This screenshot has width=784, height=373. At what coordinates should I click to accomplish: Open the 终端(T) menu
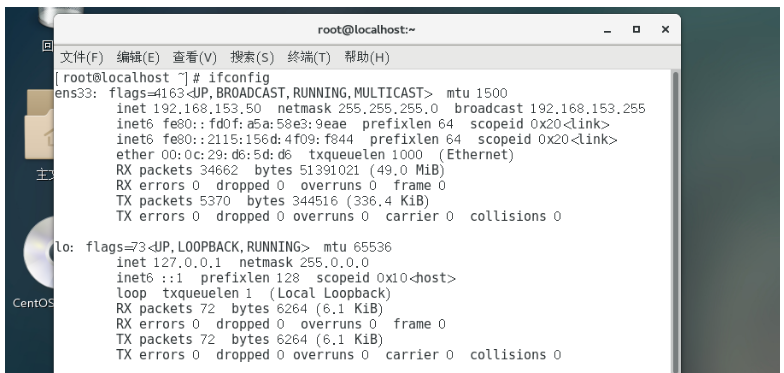pos(309,58)
